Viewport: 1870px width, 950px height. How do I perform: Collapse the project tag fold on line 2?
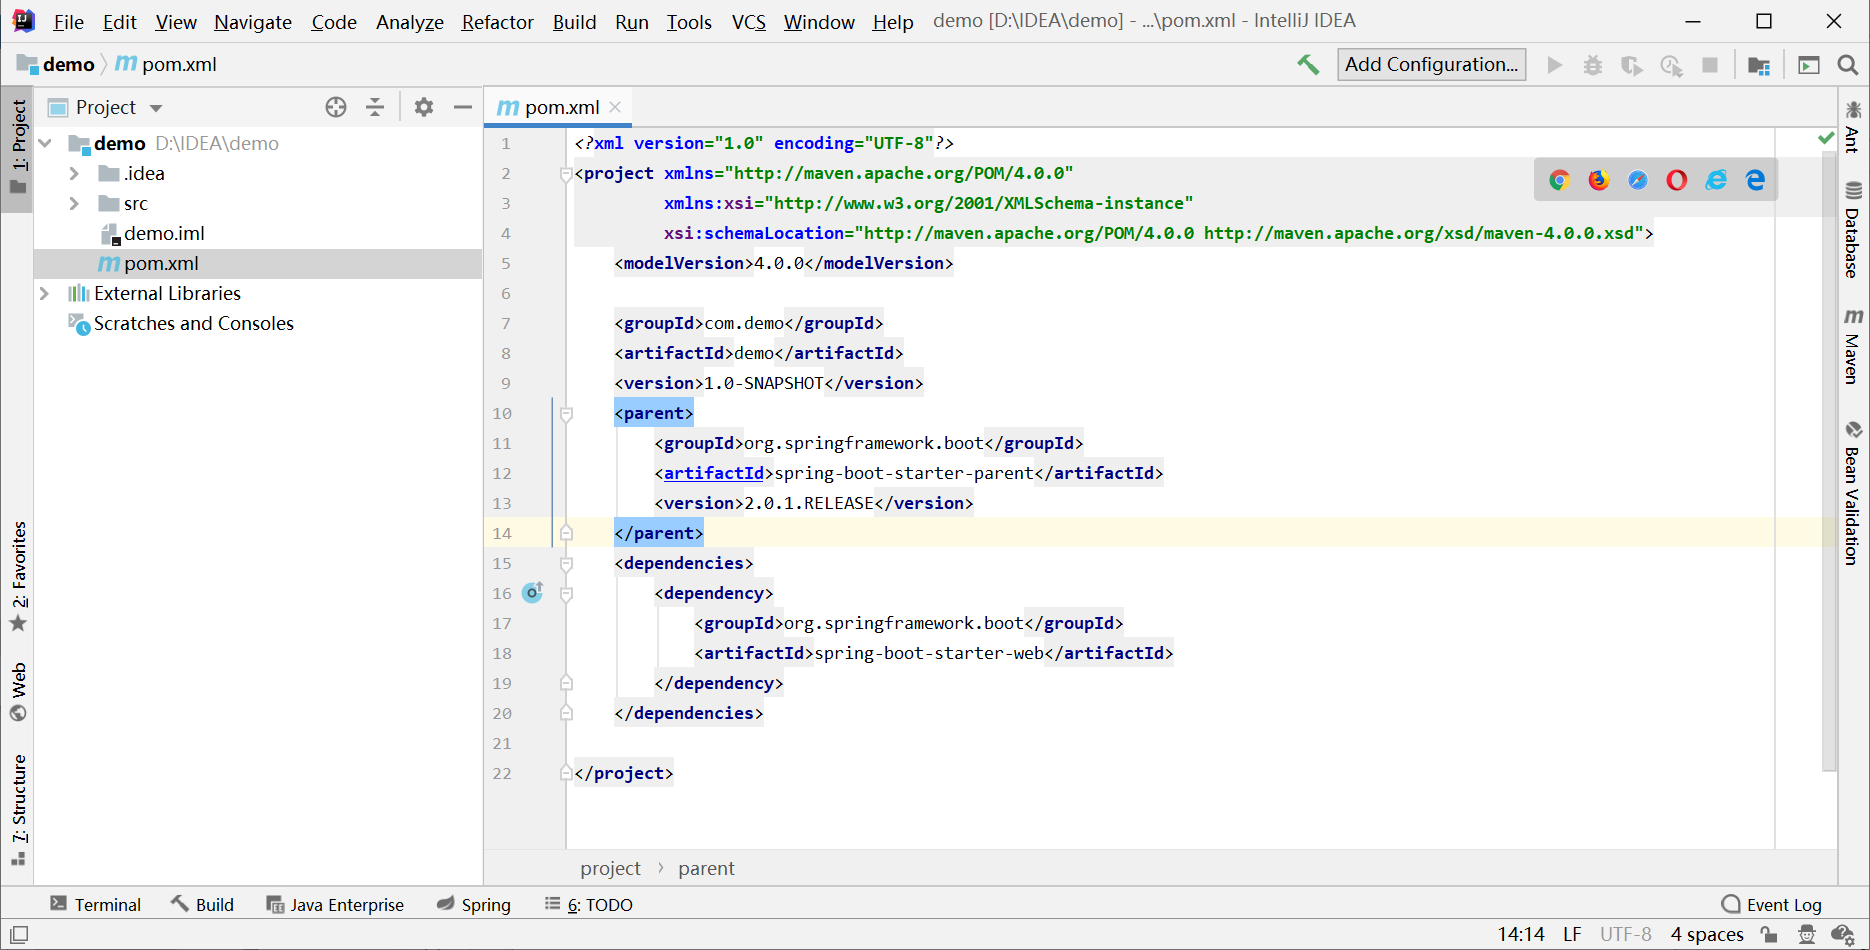tap(566, 173)
